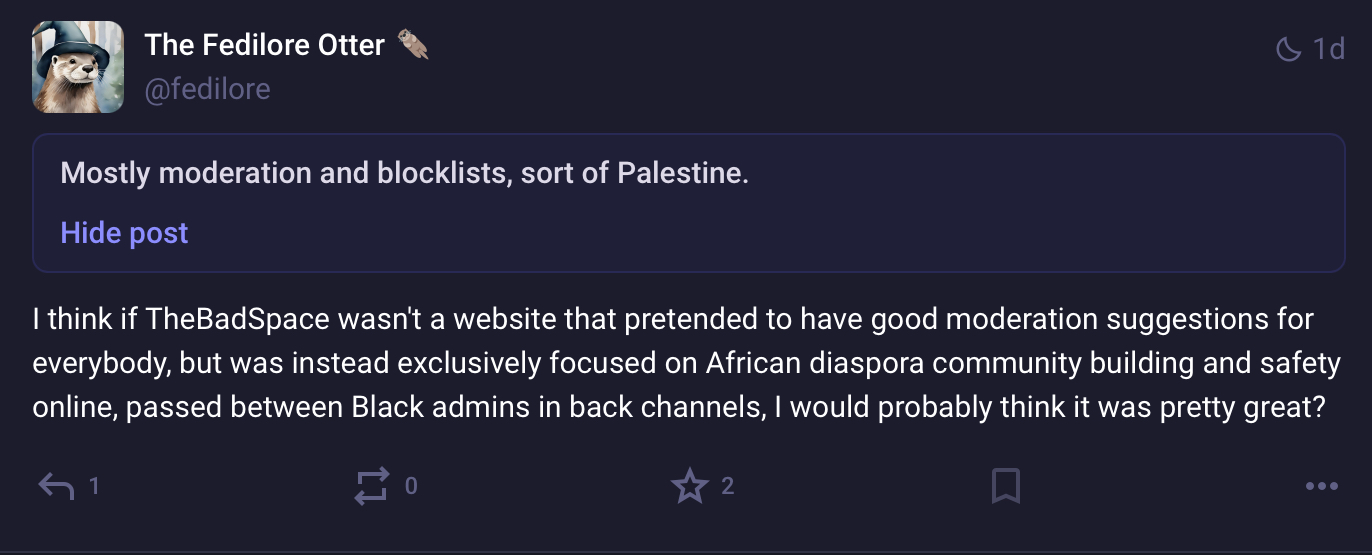Bookmark this post
This screenshot has height=555, width=1372.
click(x=1005, y=487)
